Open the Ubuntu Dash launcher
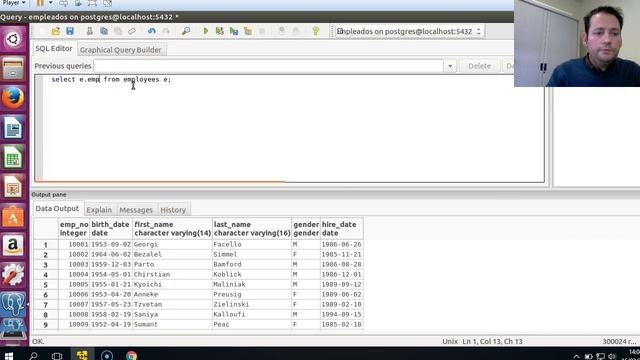 tap(13, 39)
